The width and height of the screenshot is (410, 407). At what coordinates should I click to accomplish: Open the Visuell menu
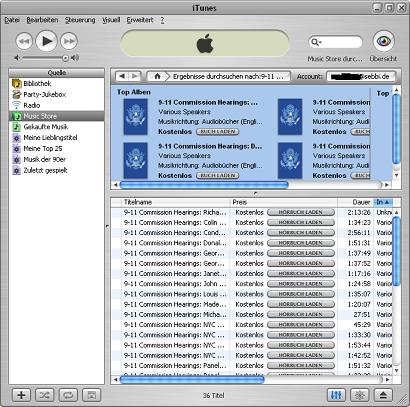pos(111,20)
